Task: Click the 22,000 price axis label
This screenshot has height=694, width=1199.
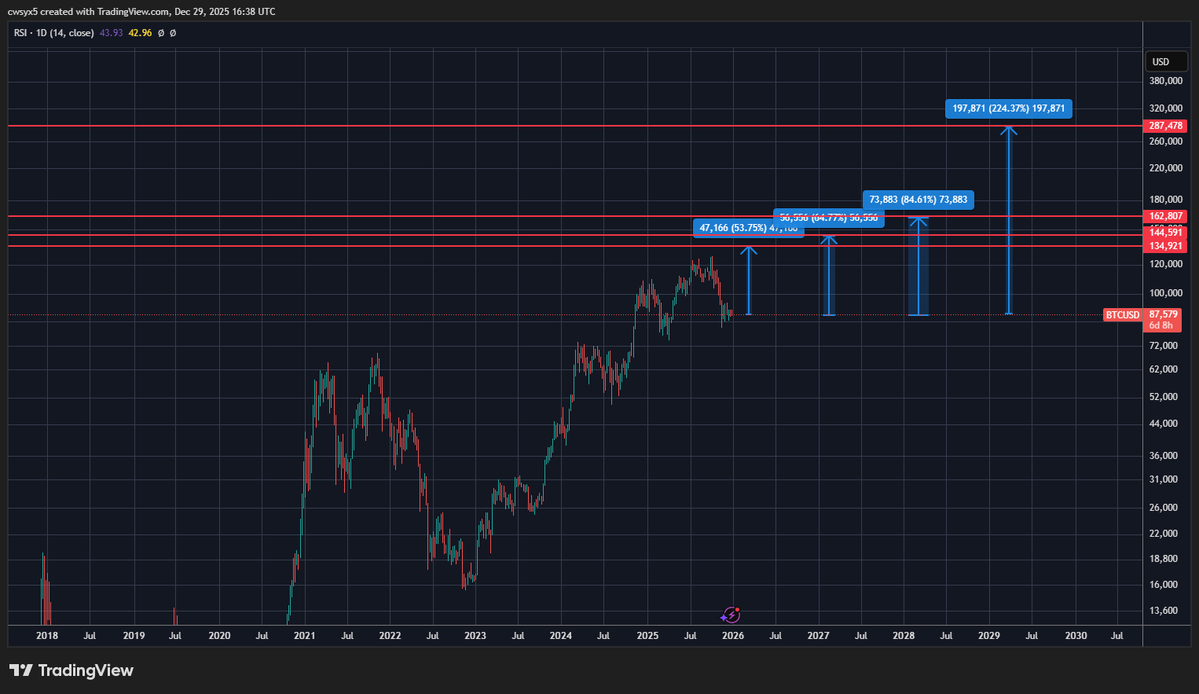Action: [1163, 533]
